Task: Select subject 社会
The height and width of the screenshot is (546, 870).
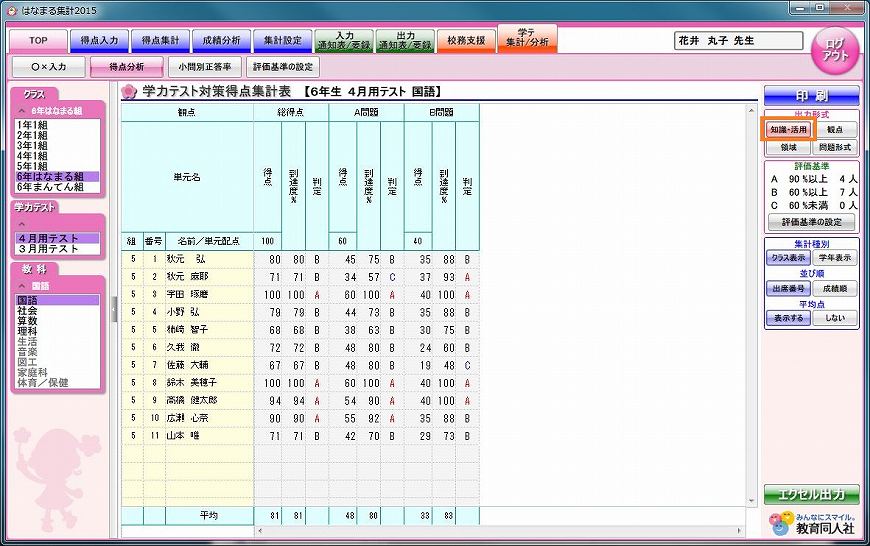Action: pos(58,311)
